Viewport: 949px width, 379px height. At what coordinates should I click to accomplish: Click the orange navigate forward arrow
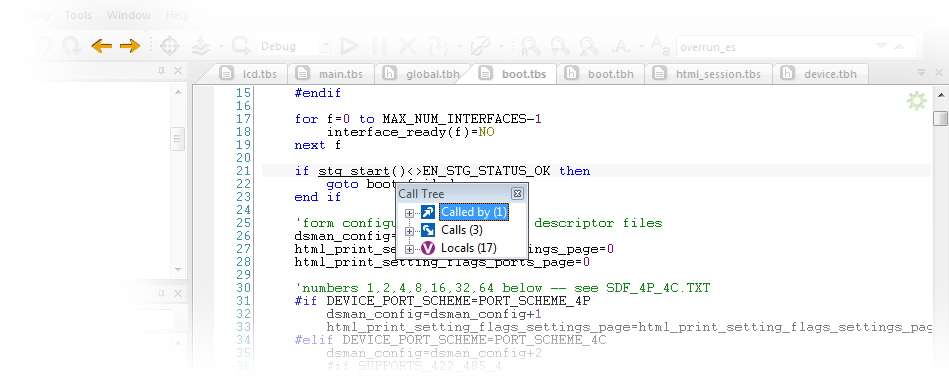tap(130, 46)
